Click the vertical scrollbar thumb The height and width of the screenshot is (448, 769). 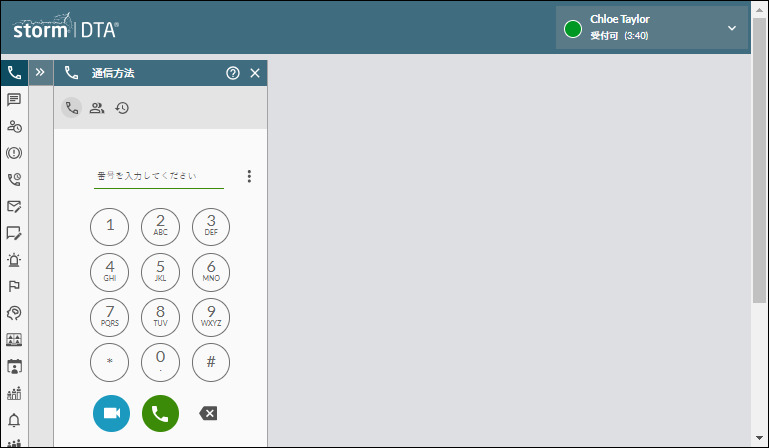coord(759,160)
